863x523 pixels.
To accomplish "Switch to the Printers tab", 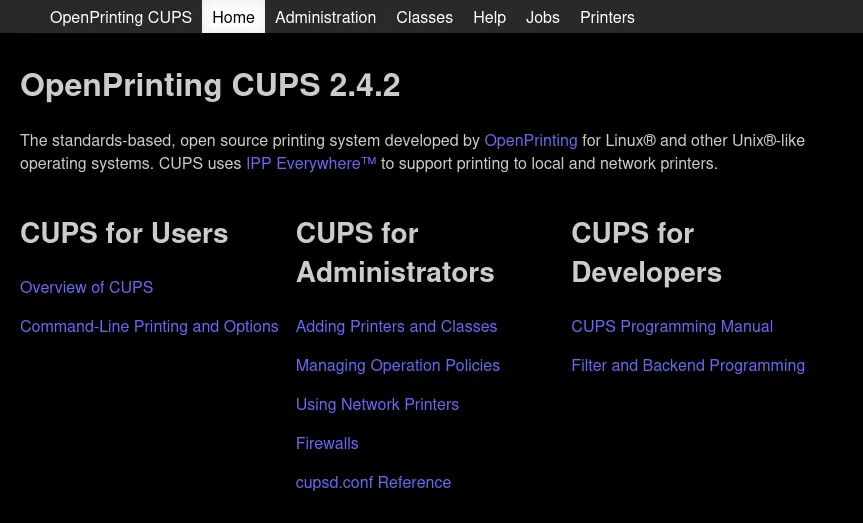I will coord(607,17).
